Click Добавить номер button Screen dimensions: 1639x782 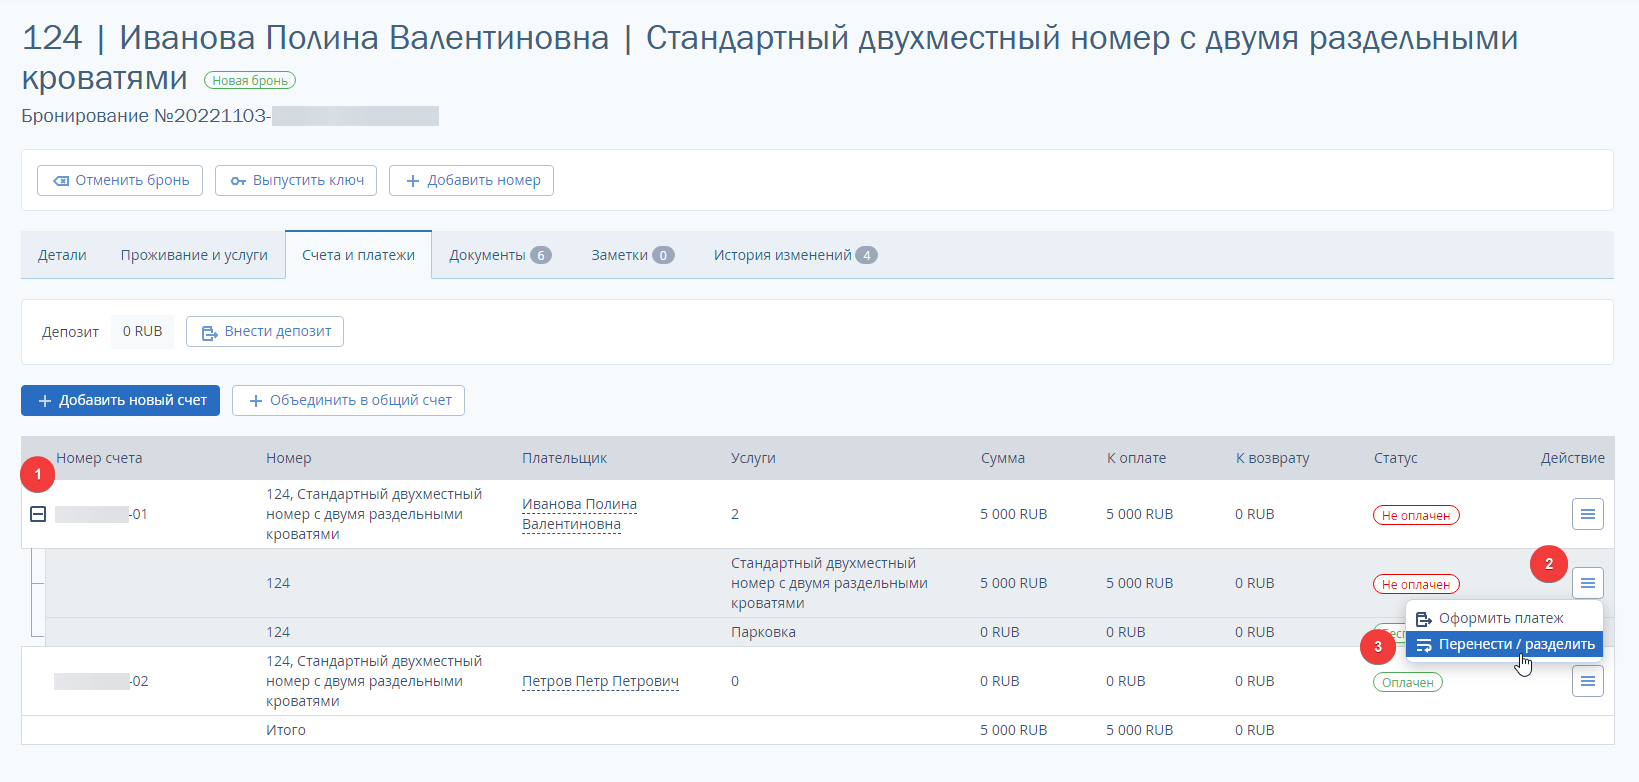471,180
